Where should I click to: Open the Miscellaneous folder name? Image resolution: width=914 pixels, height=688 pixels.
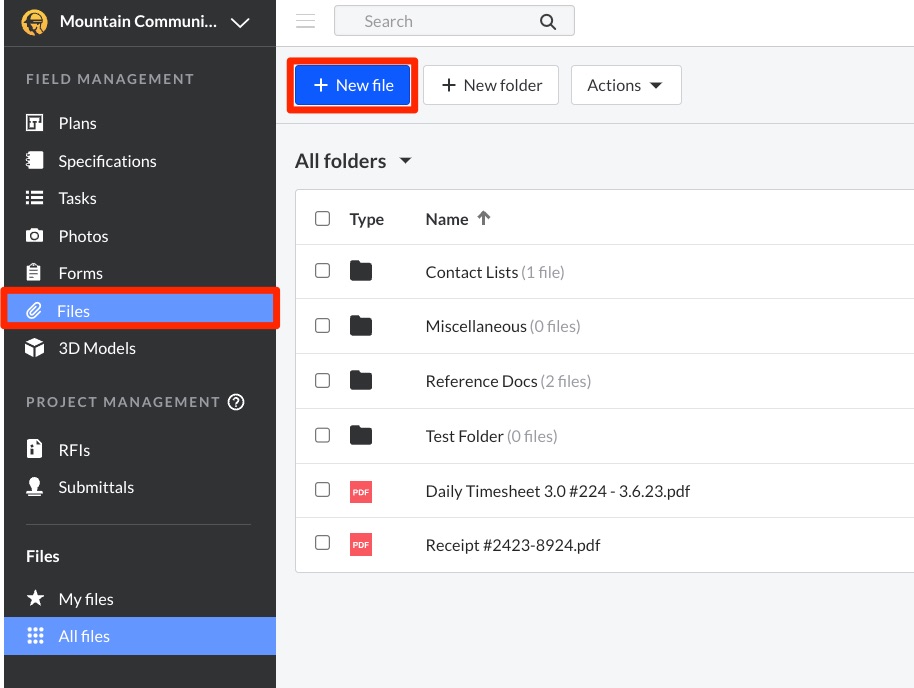click(476, 326)
